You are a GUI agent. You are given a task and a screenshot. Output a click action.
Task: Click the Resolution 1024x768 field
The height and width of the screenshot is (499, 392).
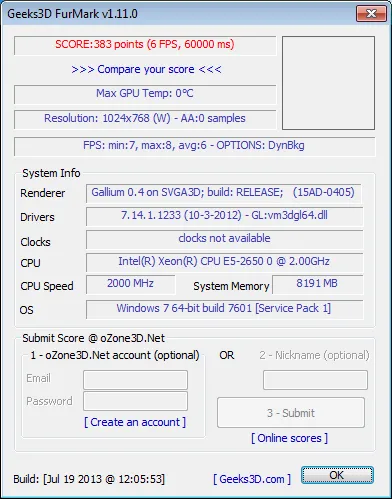coord(145,120)
